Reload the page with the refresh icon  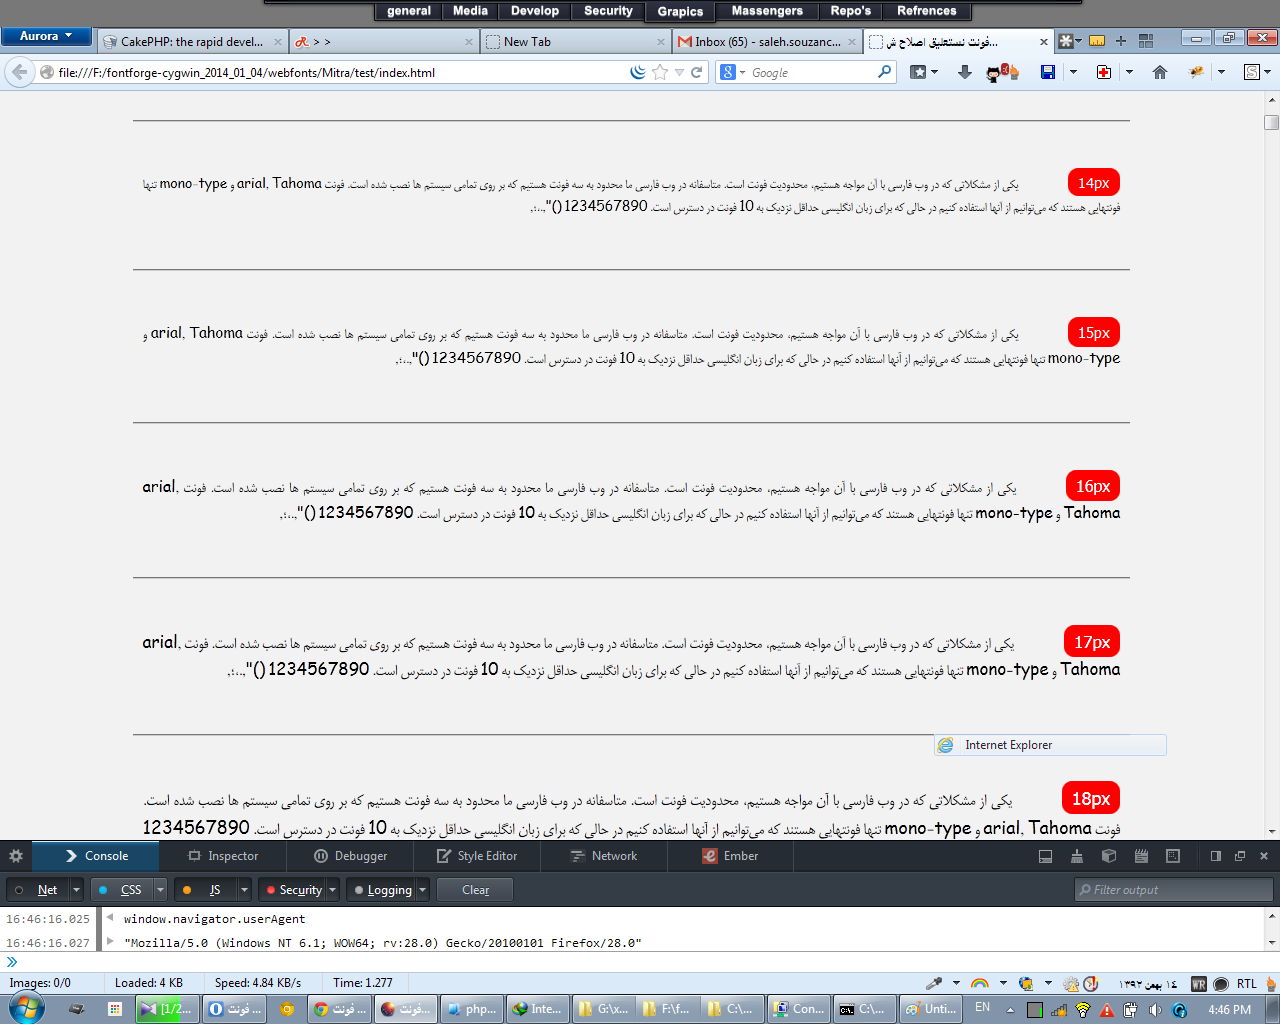(697, 72)
